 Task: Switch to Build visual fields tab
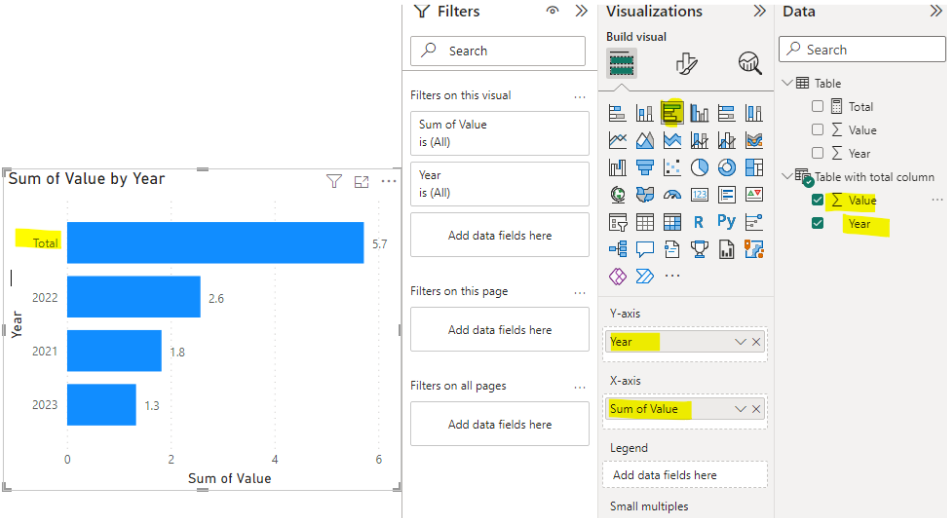tap(621, 63)
